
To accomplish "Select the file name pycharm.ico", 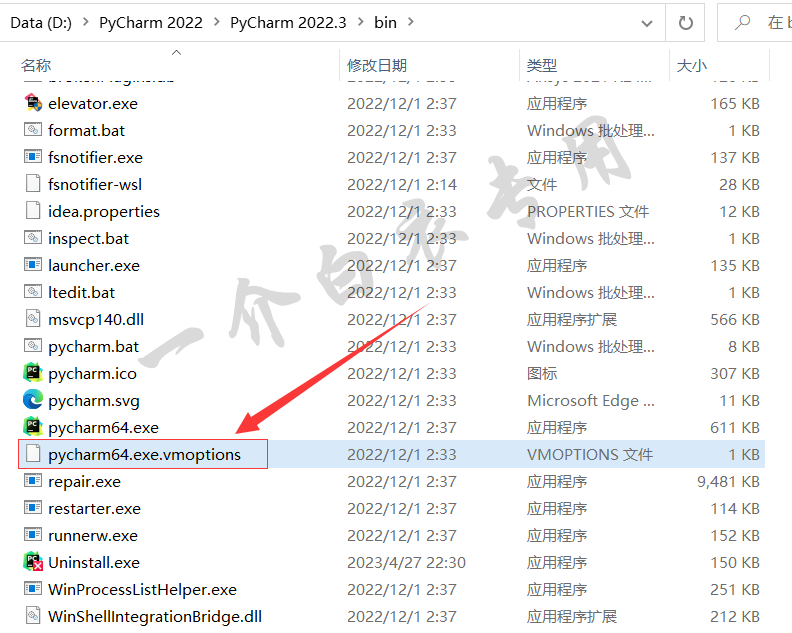I will click(92, 374).
